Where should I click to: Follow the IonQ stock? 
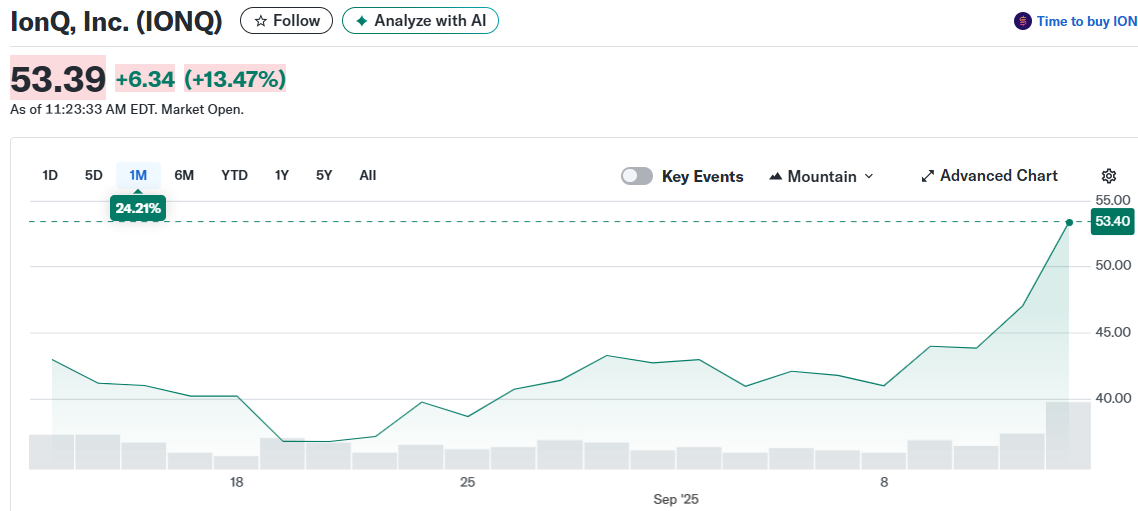(x=286, y=21)
